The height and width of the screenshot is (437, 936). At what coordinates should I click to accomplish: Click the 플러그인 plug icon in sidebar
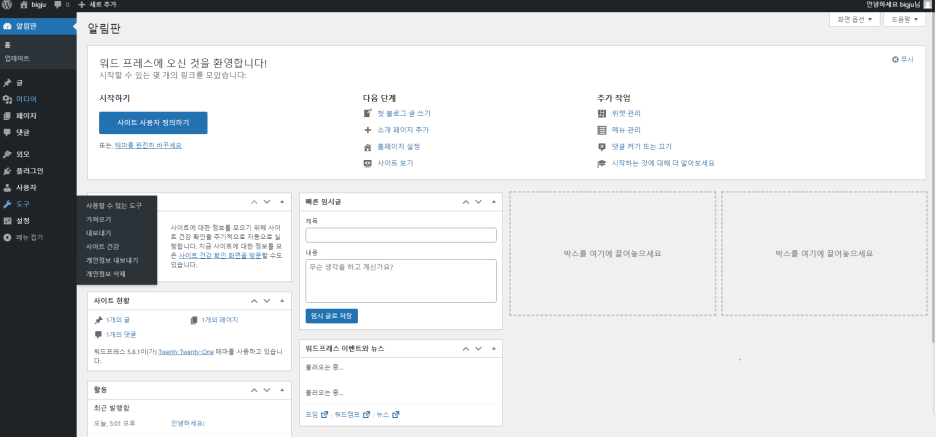[x=7, y=171]
